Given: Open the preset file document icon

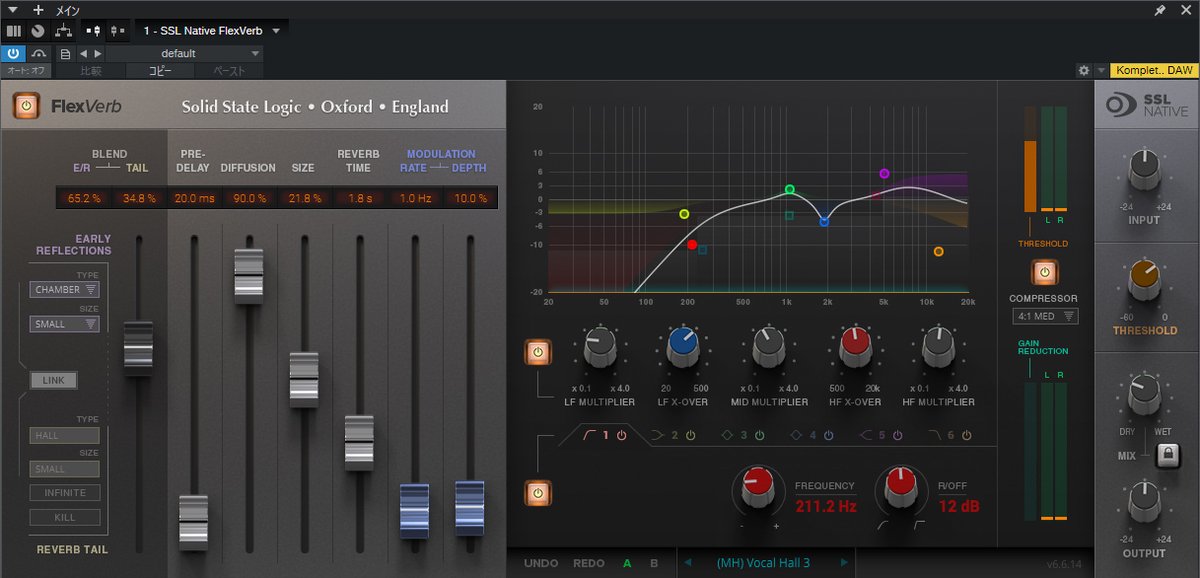Looking at the screenshot, I should point(65,53).
